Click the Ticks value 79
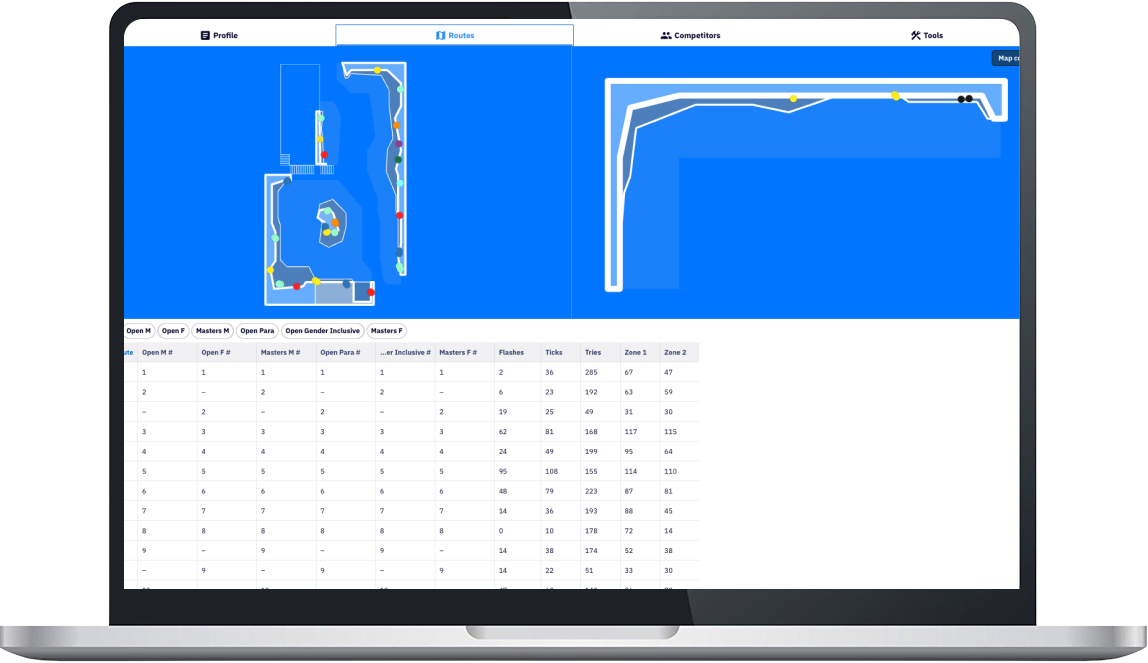The width and height of the screenshot is (1148, 663). tap(550, 491)
